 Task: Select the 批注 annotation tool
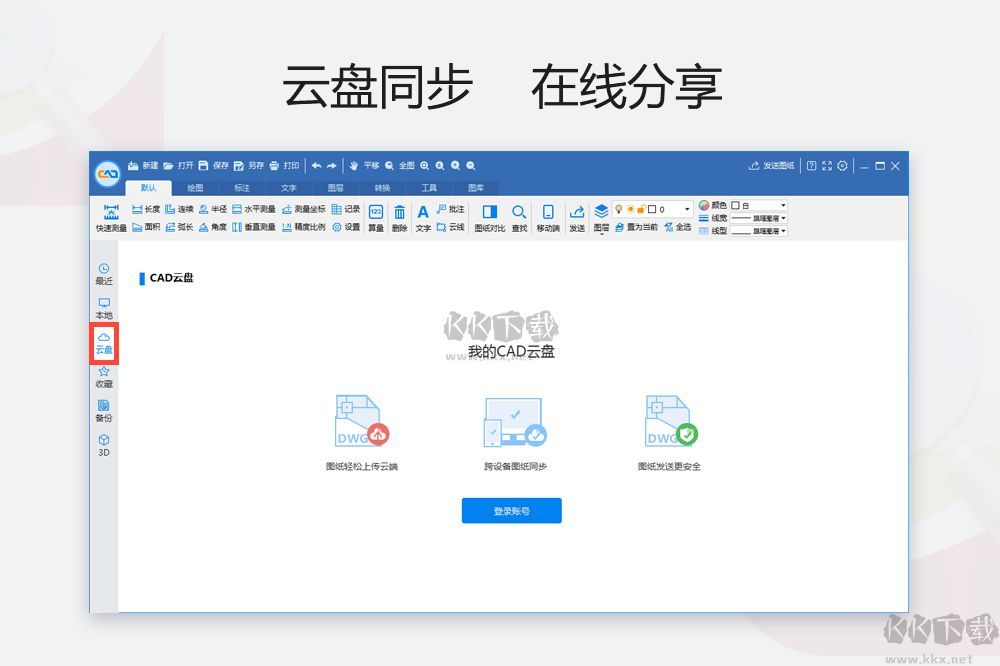coord(451,211)
